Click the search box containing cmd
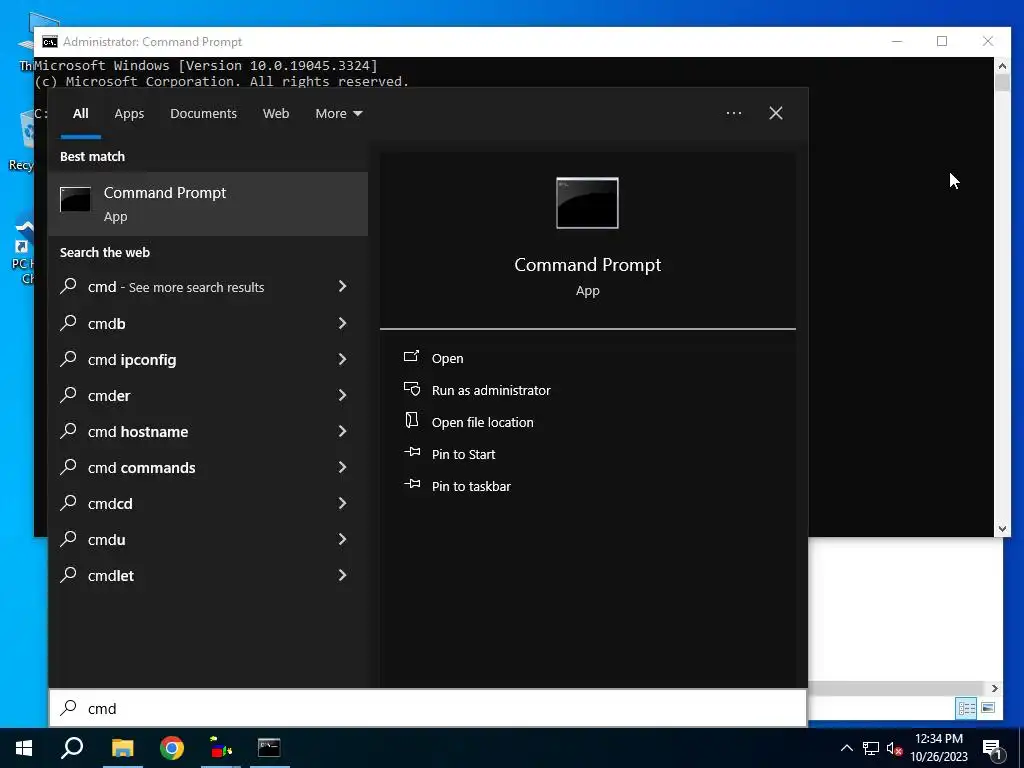This screenshot has height=768, width=1024. [x=428, y=708]
